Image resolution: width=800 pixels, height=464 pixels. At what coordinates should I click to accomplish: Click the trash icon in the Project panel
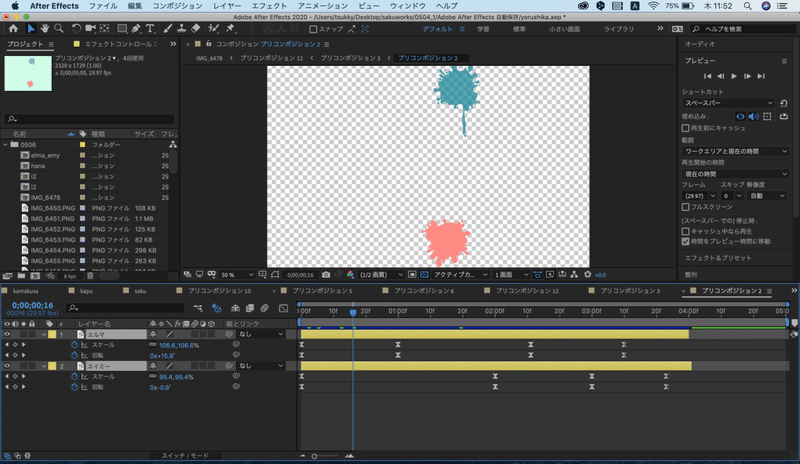coord(90,276)
